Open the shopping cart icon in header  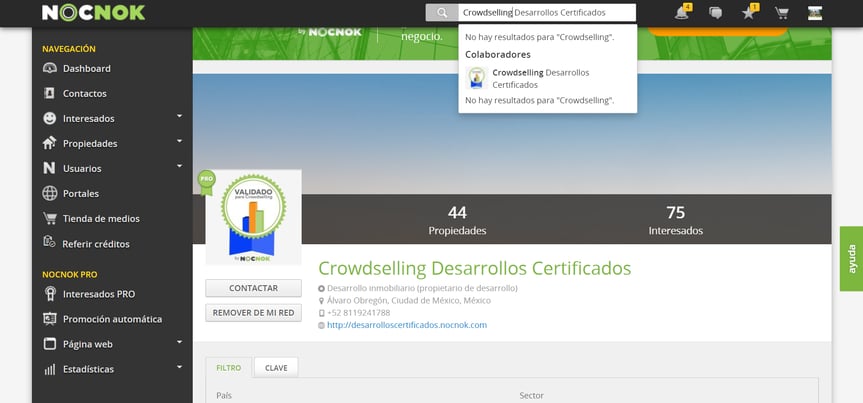782,13
